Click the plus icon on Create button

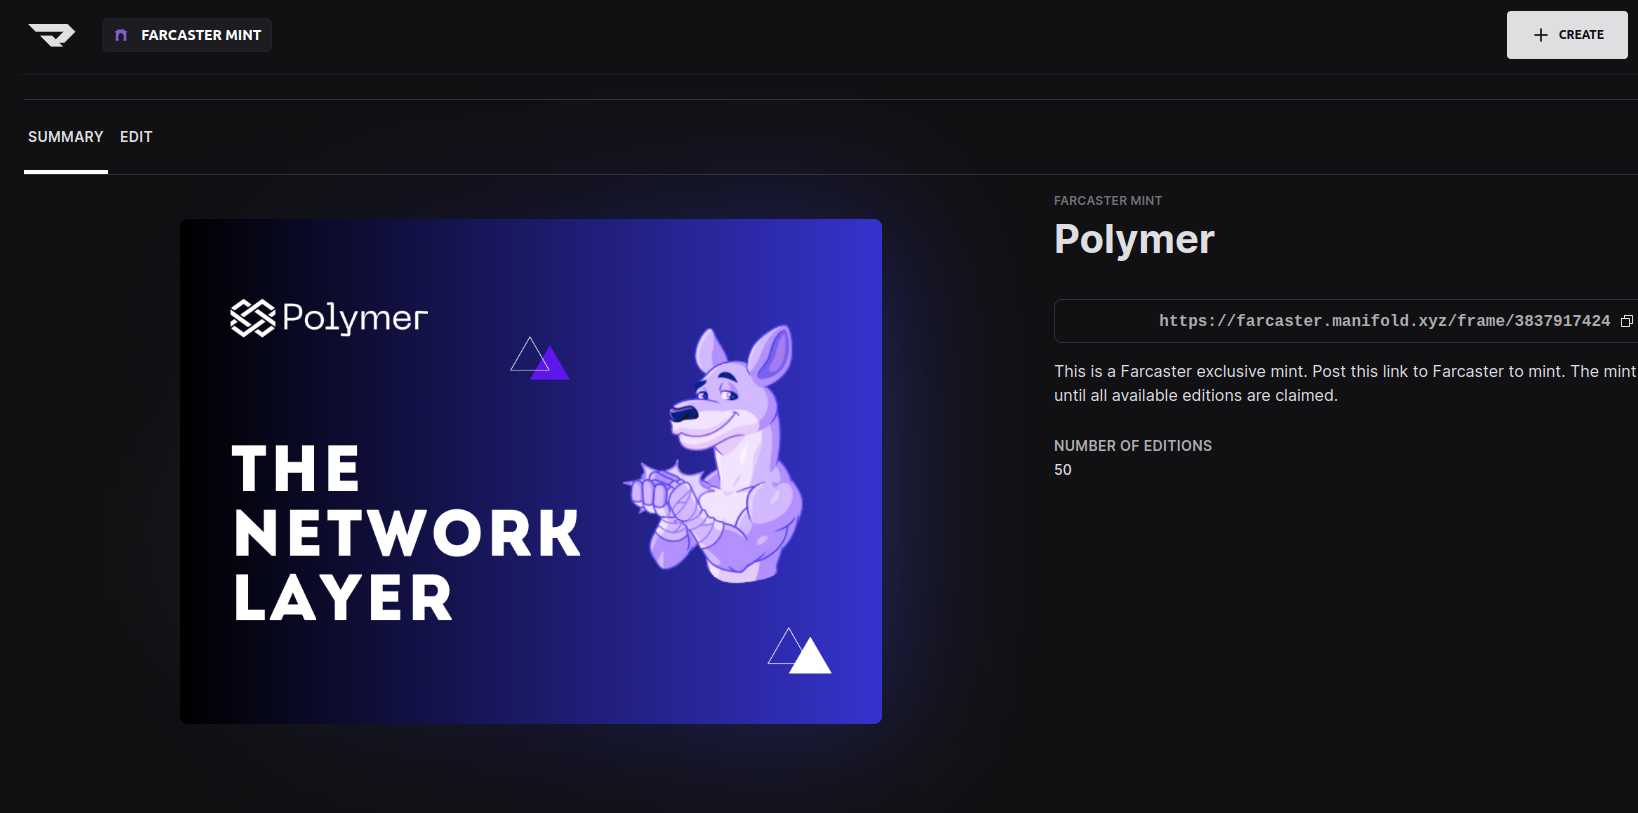[x=1541, y=35]
